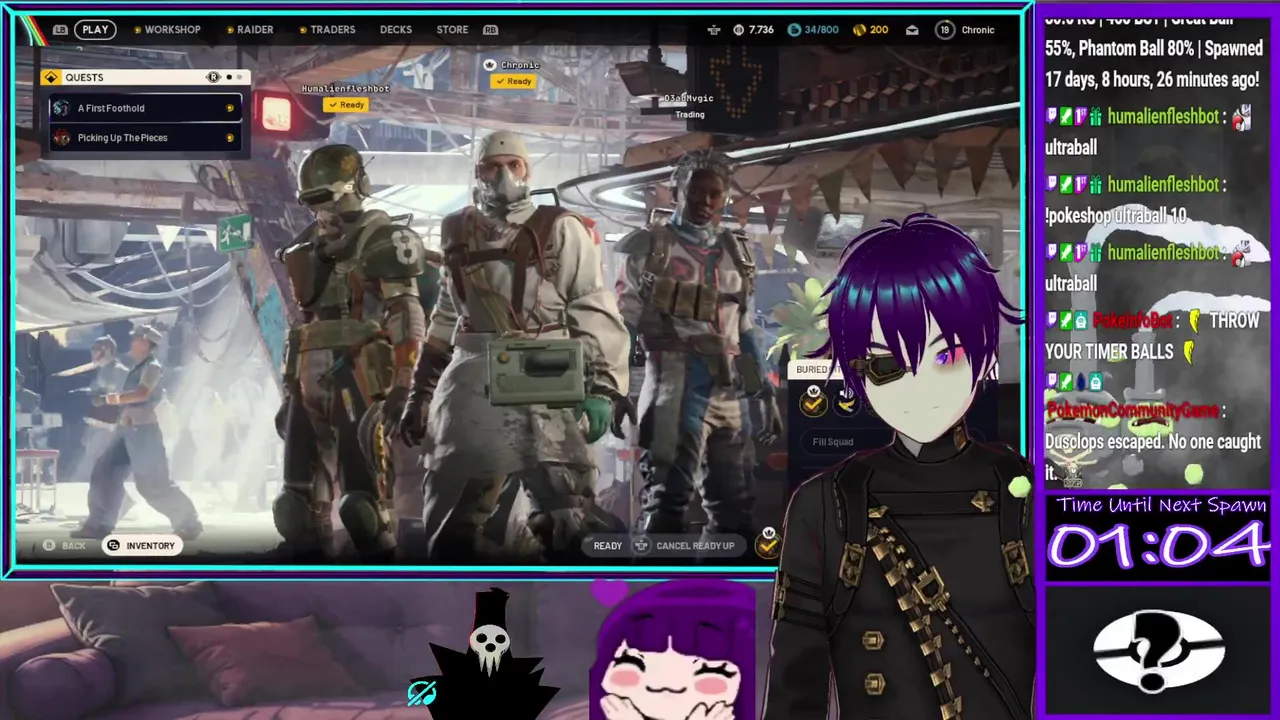
Task: Click Humalienfleshbot player name
Action: point(345,89)
